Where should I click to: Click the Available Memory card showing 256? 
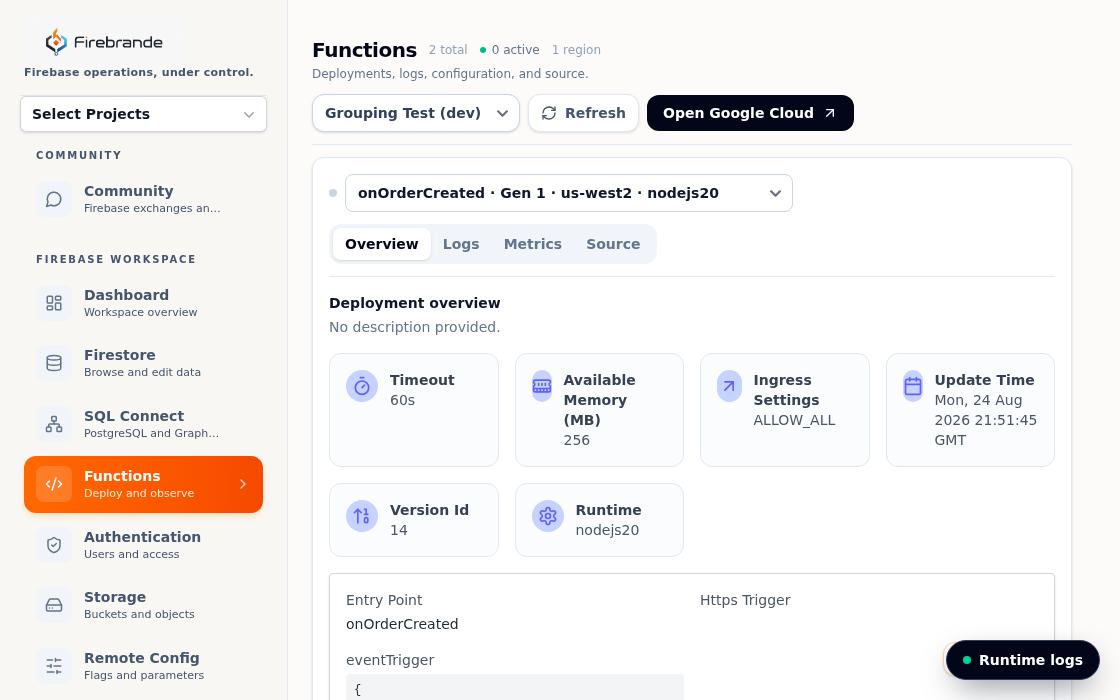(x=599, y=410)
